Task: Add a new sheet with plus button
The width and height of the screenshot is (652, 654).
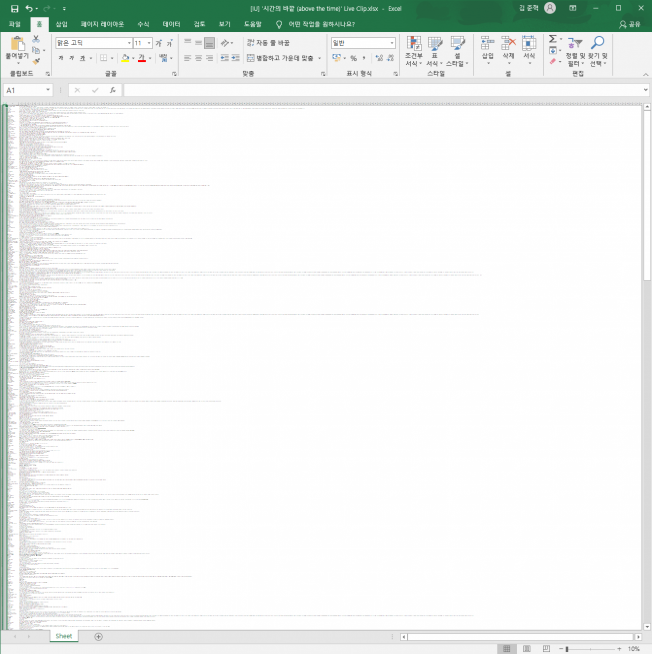Action: [x=98, y=636]
